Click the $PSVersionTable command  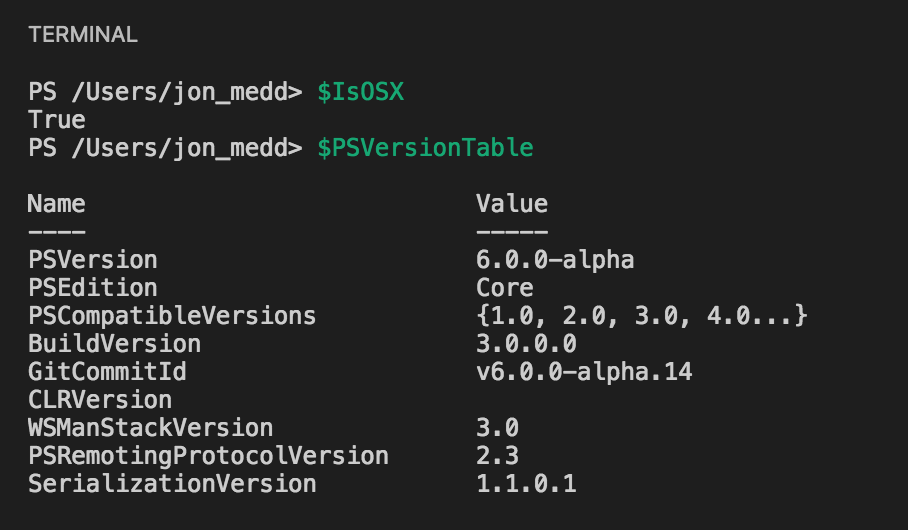[425, 148]
